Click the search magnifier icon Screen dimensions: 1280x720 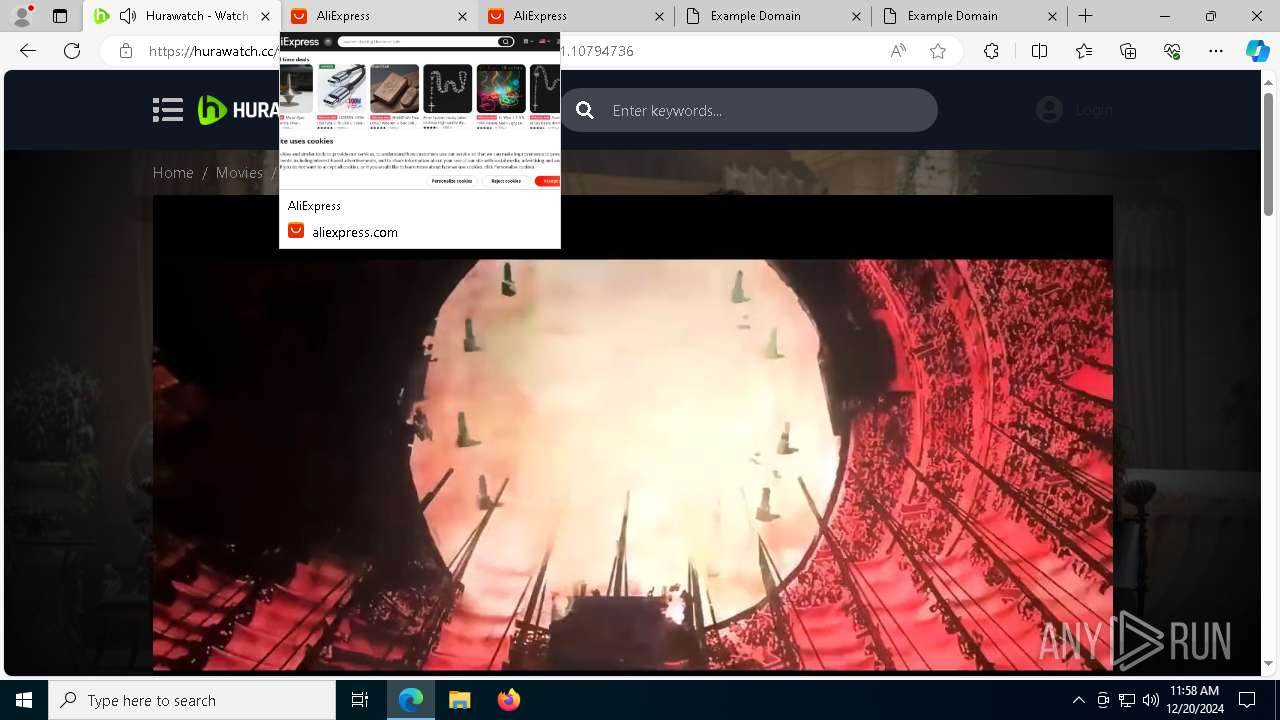point(585,110)
